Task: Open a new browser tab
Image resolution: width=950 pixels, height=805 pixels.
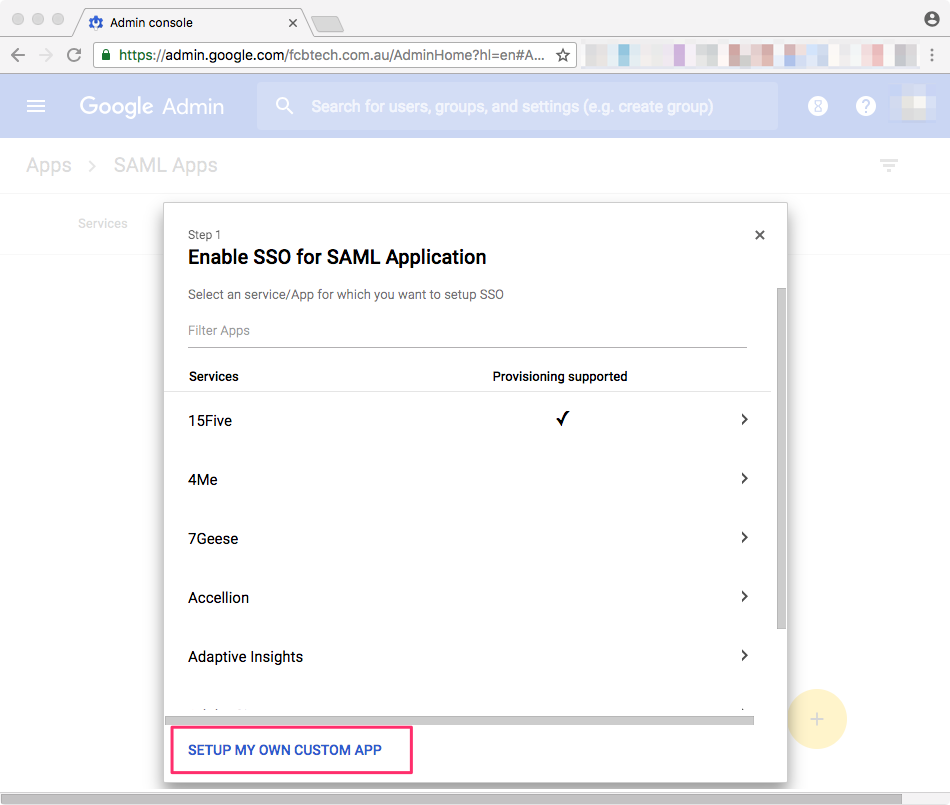Action: pyautogui.click(x=327, y=24)
